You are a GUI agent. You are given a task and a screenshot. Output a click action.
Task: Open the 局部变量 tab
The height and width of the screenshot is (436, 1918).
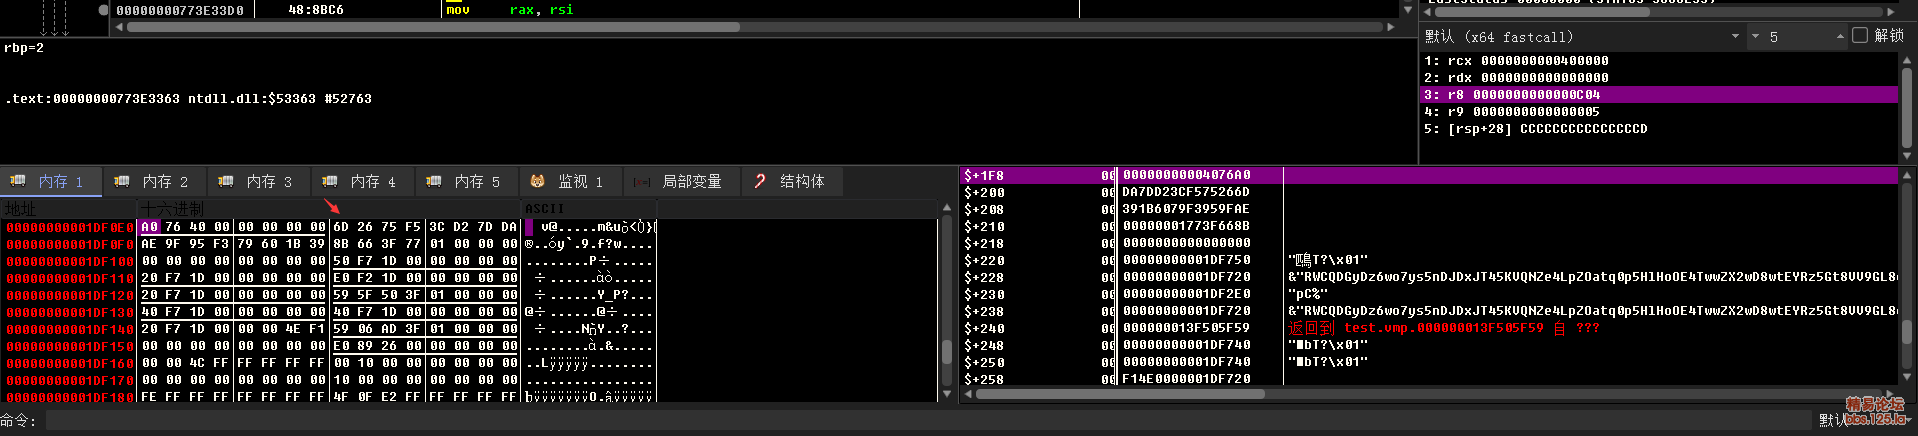[x=691, y=181]
